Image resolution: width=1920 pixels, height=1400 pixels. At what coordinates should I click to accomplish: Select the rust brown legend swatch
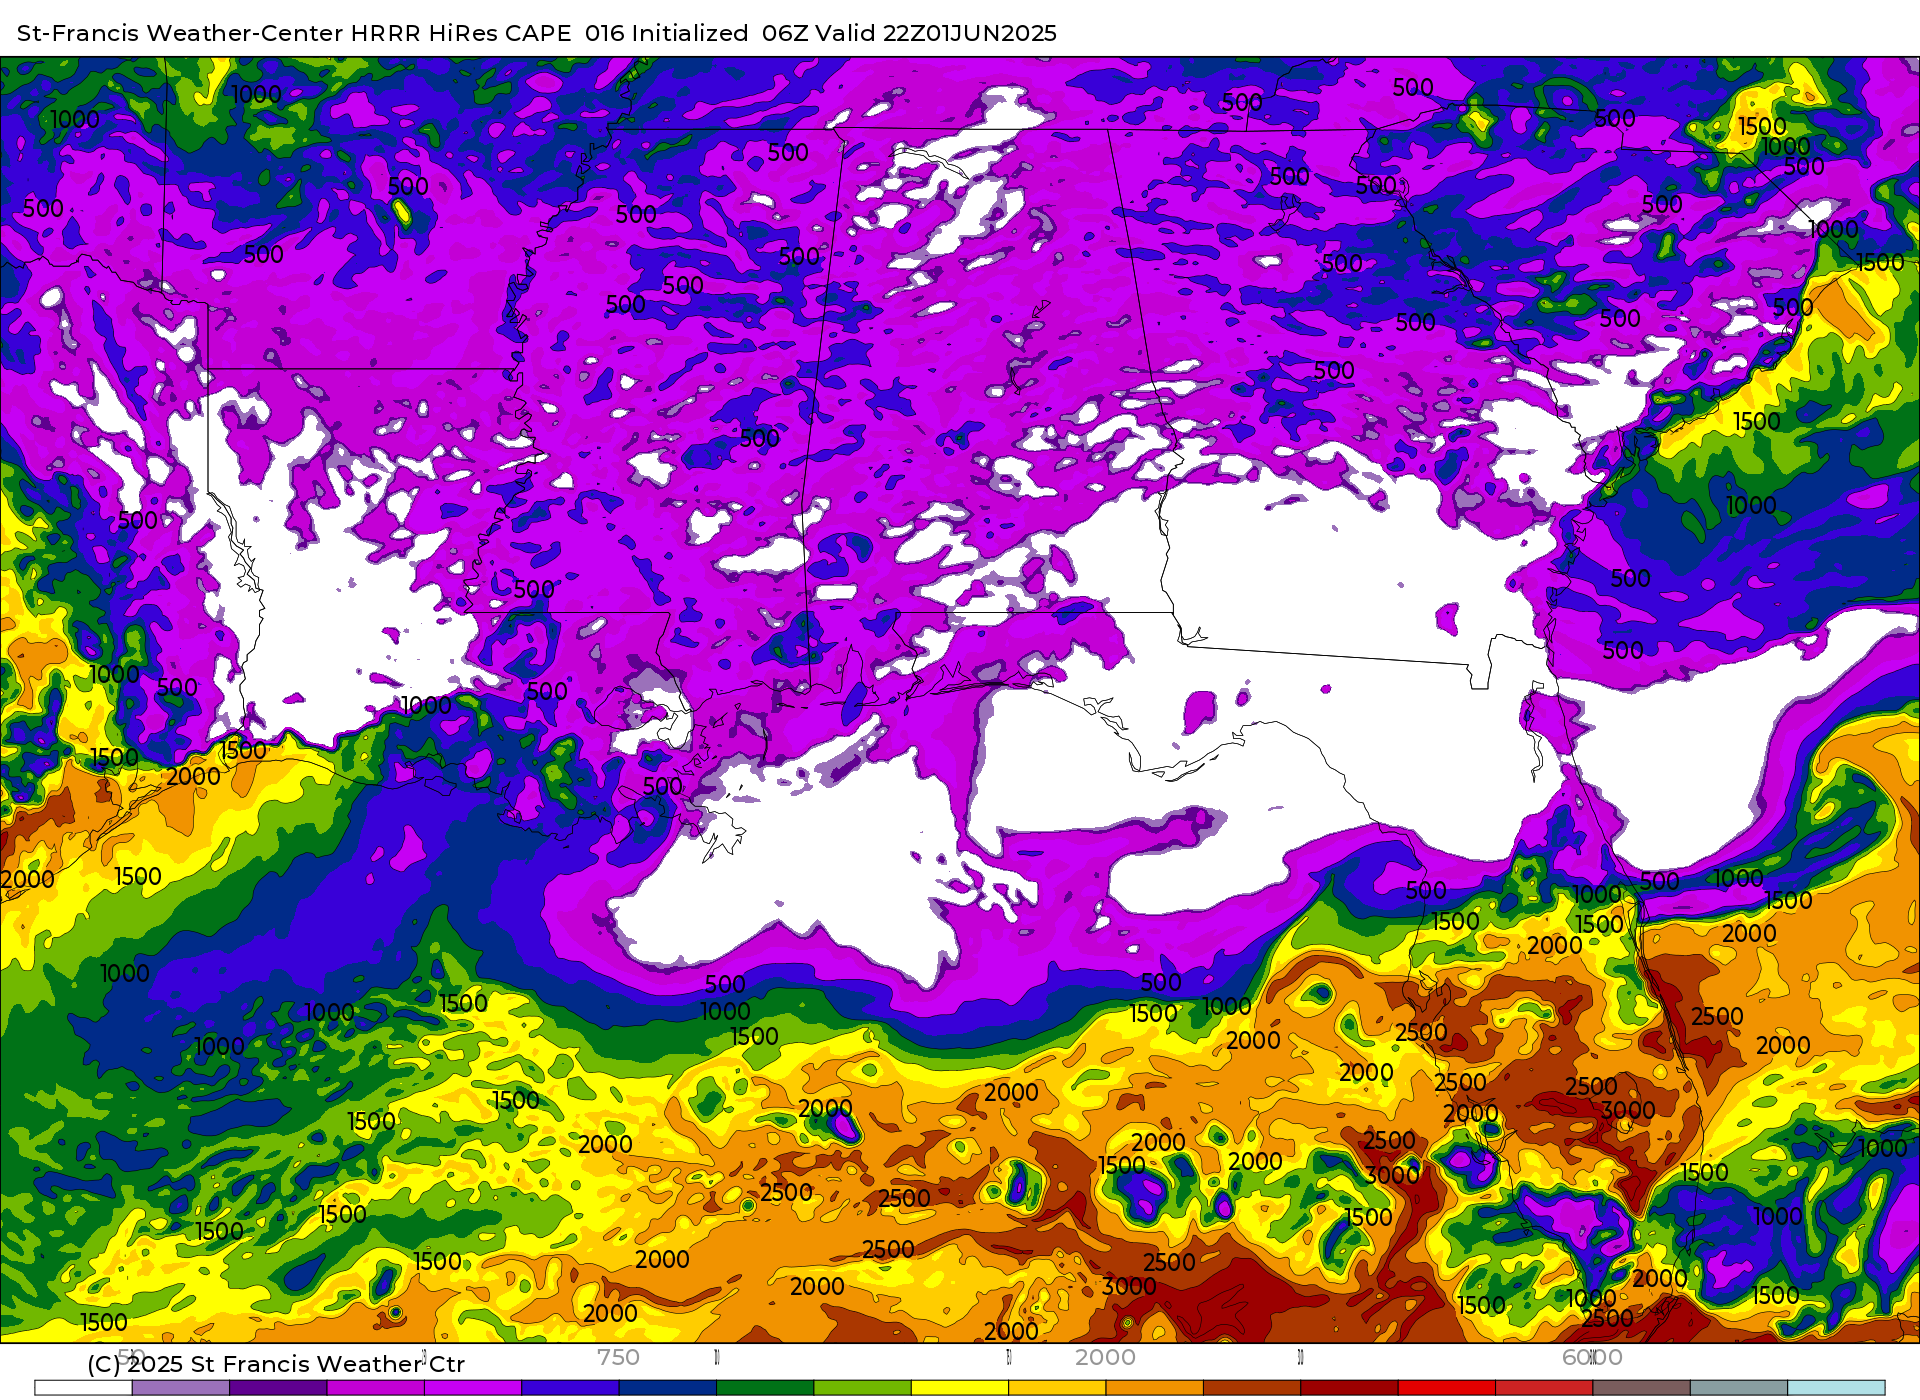(x=1252, y=1388)
